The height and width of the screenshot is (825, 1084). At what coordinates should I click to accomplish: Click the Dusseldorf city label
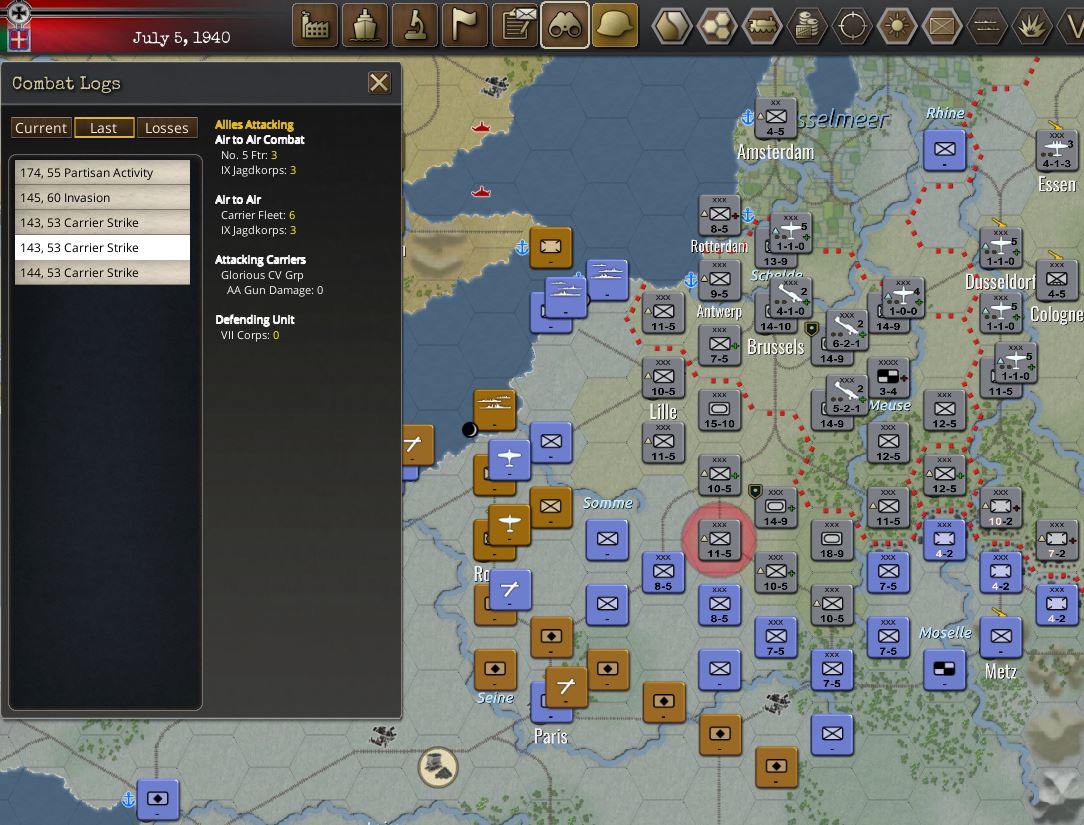pos(1000,281)
